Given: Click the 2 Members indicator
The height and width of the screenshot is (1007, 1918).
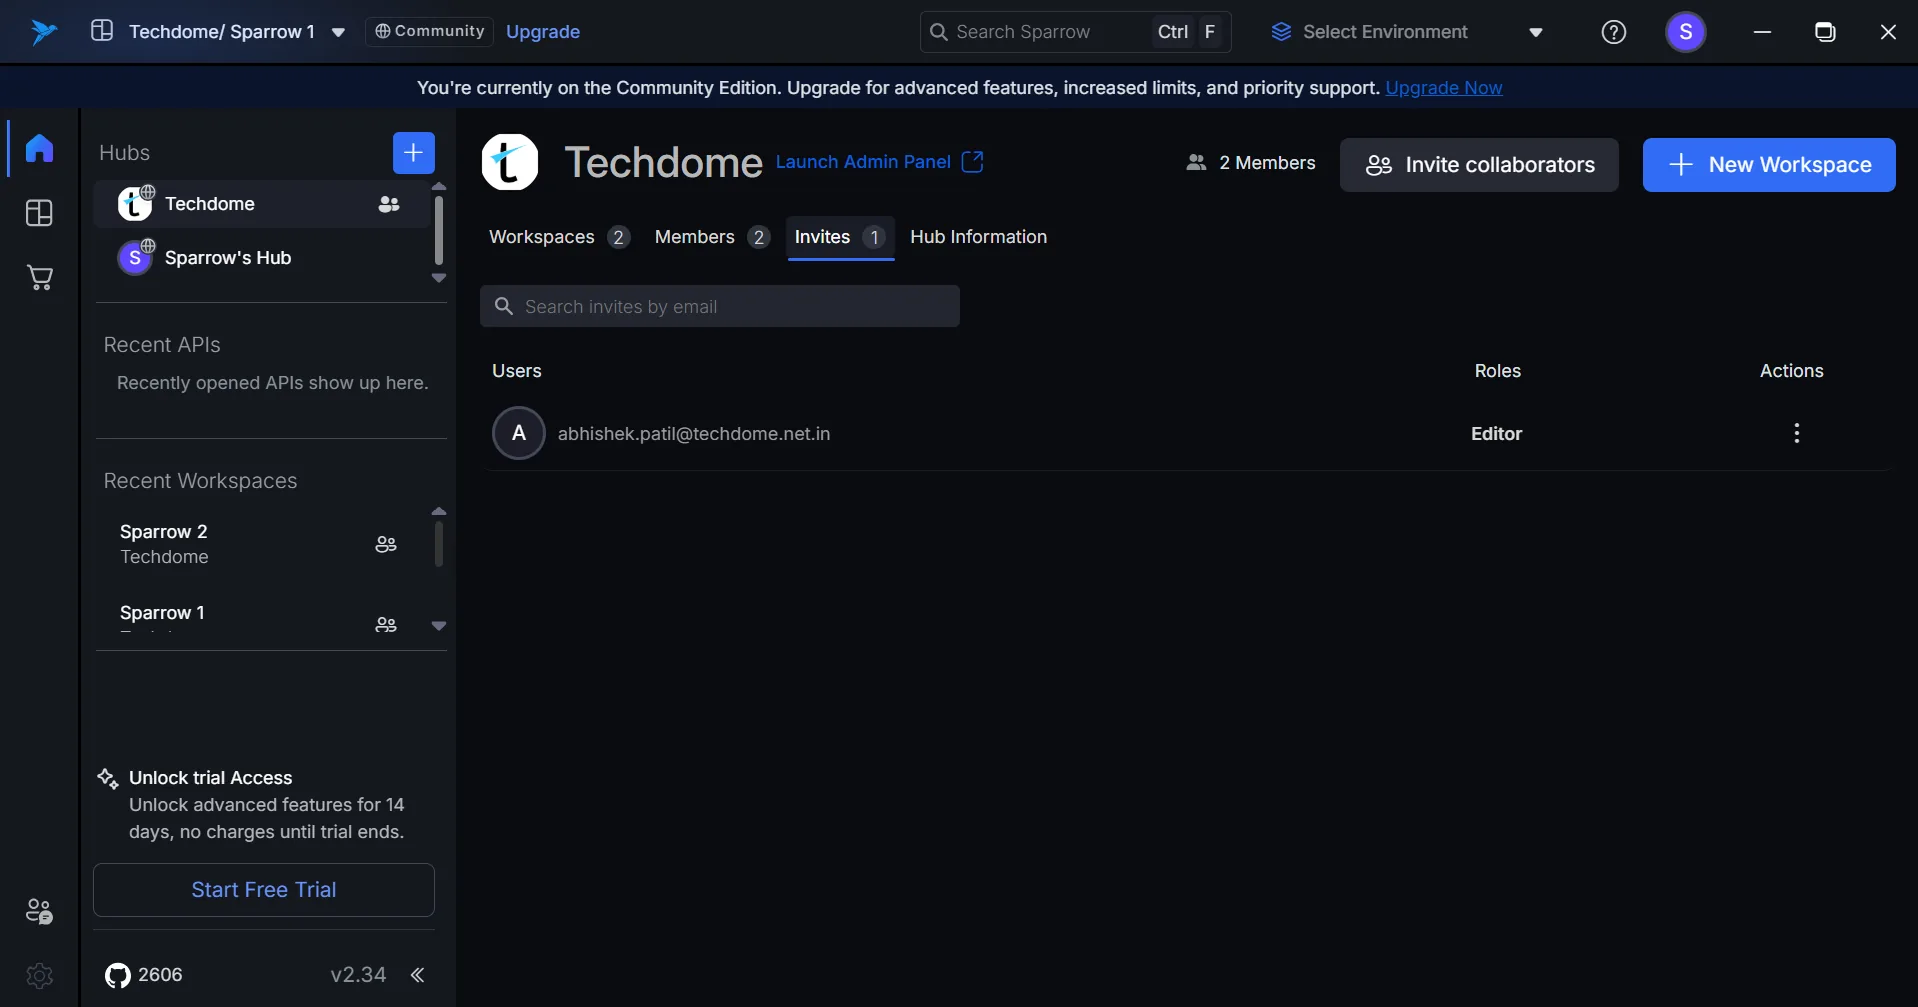Looking at the screenshot, I should click(x=1250, y=163).
